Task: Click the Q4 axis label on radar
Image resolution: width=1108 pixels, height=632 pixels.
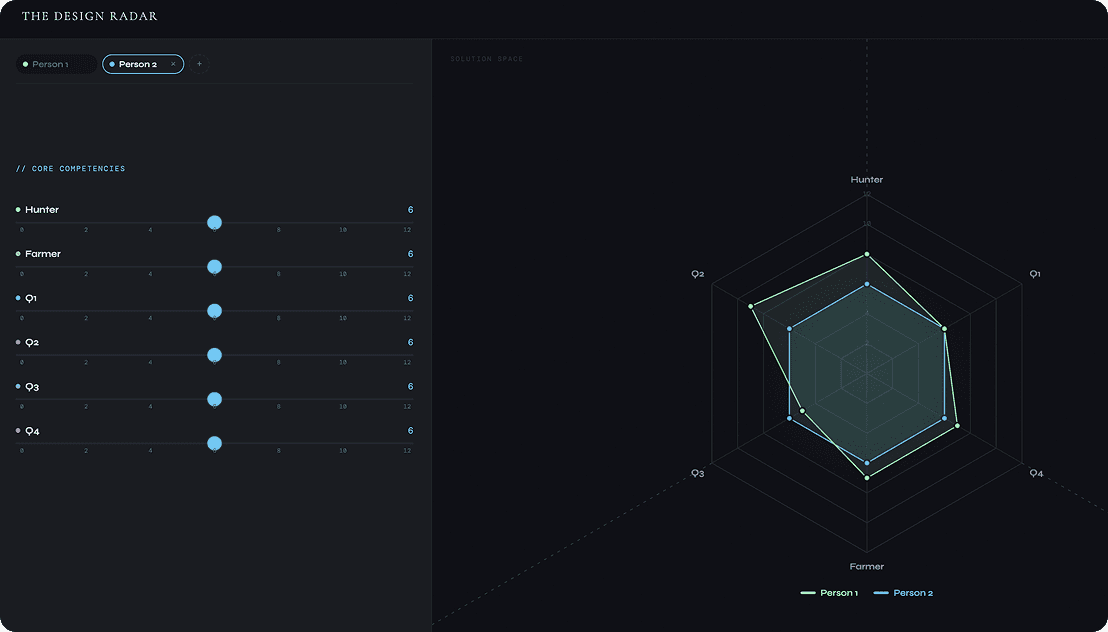Action: [x=1036, y=474]
